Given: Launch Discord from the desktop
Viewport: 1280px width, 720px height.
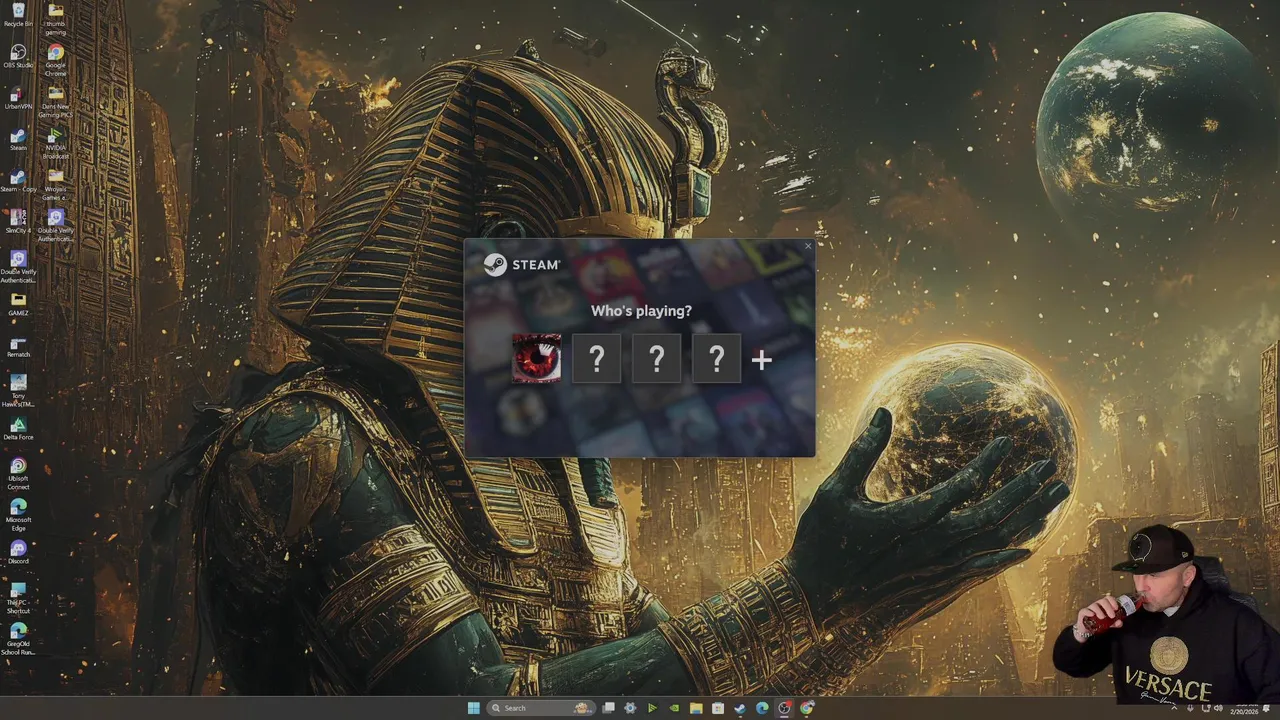Looking at the screenshot, I should 18,553.
